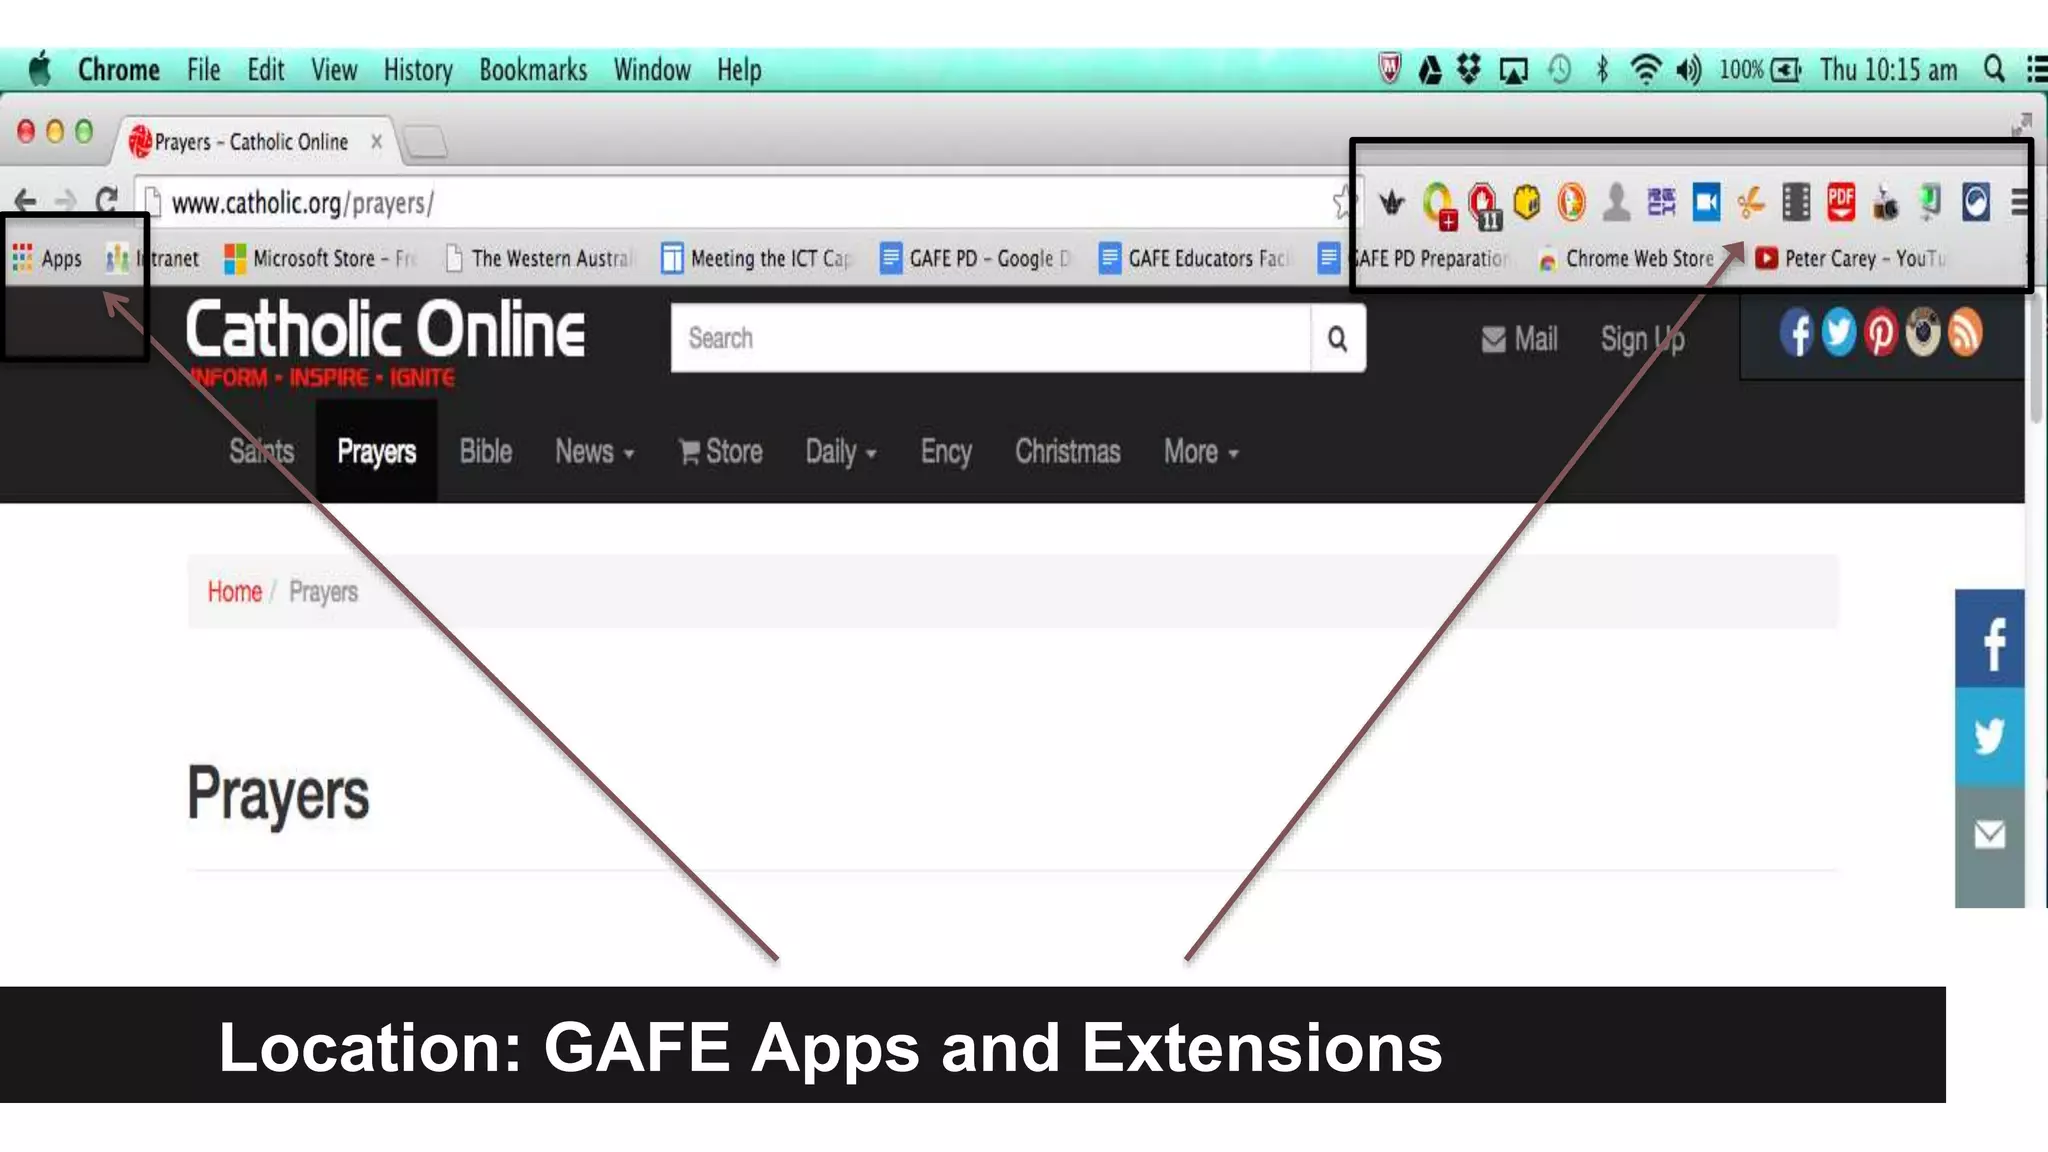Viewport: 2048px width, 1152px height.
Task: Open Adblock stop-sign extension icon
Action: point(1484,204)
